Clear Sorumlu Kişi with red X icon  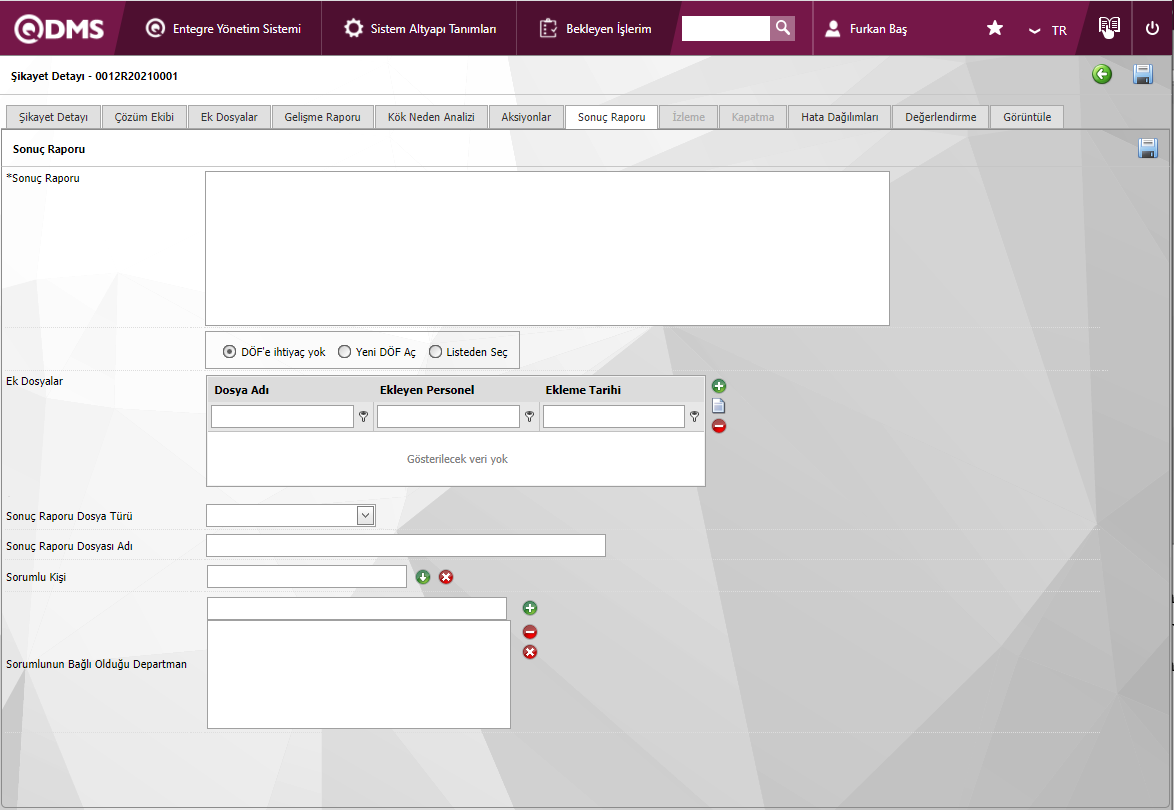pyautogui.click(x=446, y=577)
